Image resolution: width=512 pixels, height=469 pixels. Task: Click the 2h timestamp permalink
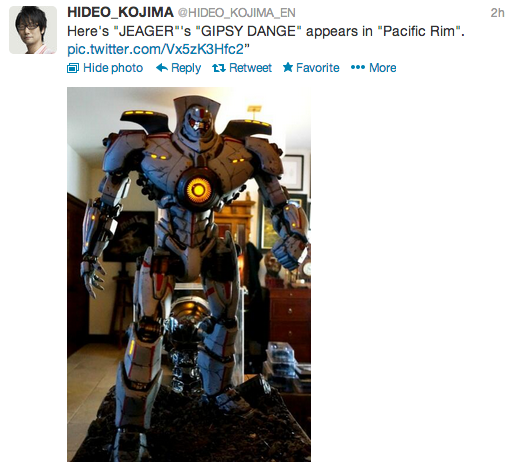pos(497,13)
